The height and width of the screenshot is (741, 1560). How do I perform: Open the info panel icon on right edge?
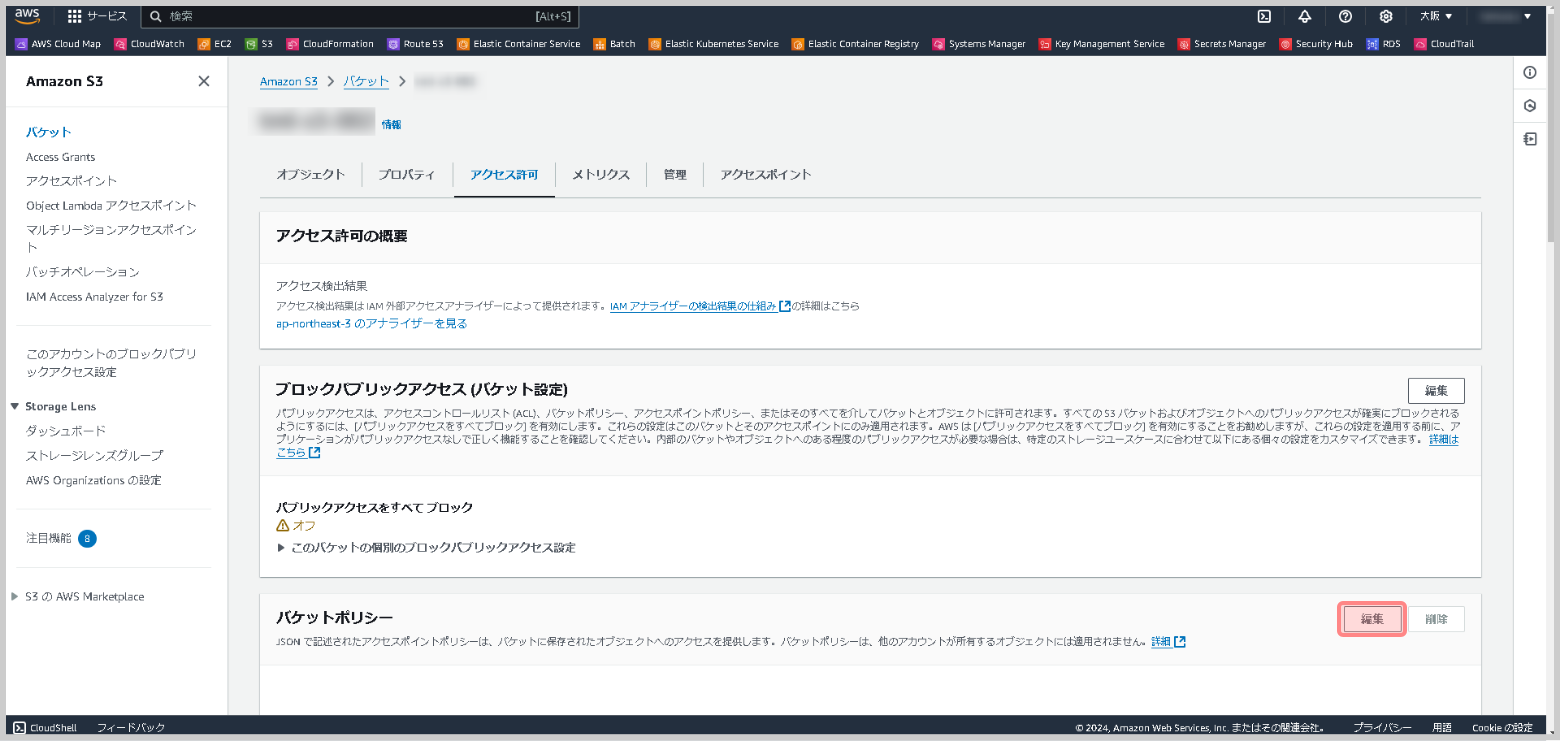point(1529,73)
